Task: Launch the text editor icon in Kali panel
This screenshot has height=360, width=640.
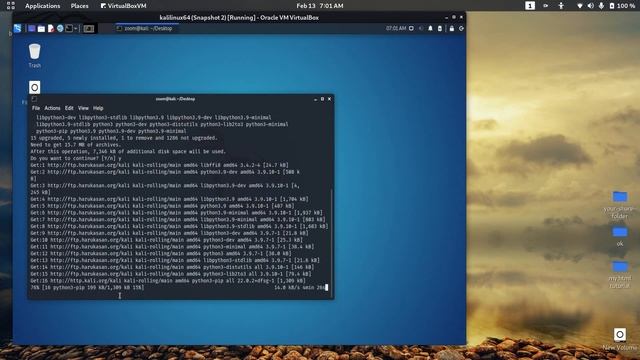Action: (51, 28)
